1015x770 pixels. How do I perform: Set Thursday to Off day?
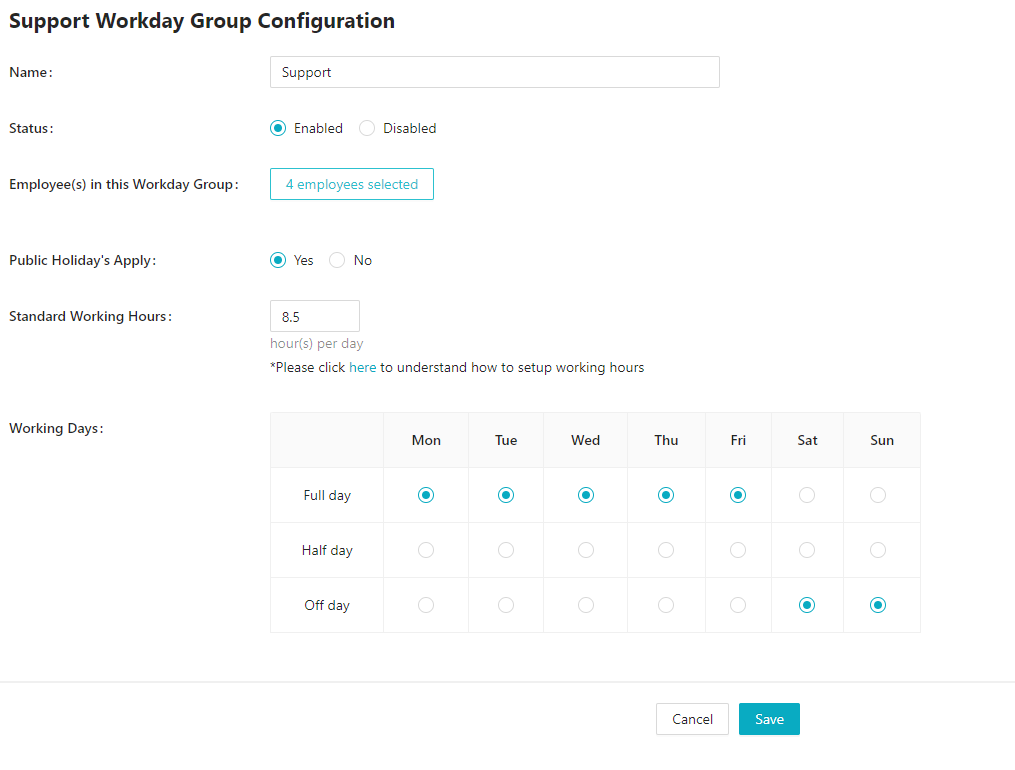666,605
